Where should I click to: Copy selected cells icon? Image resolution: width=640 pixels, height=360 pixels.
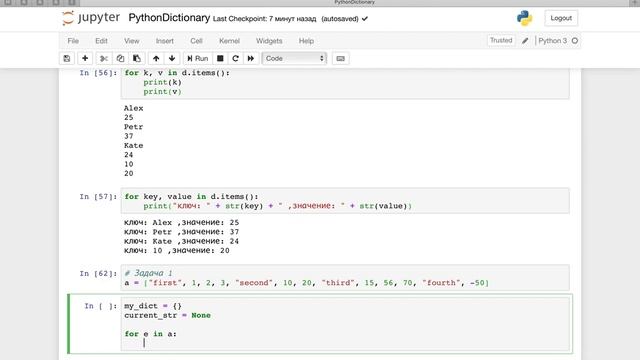120,58
